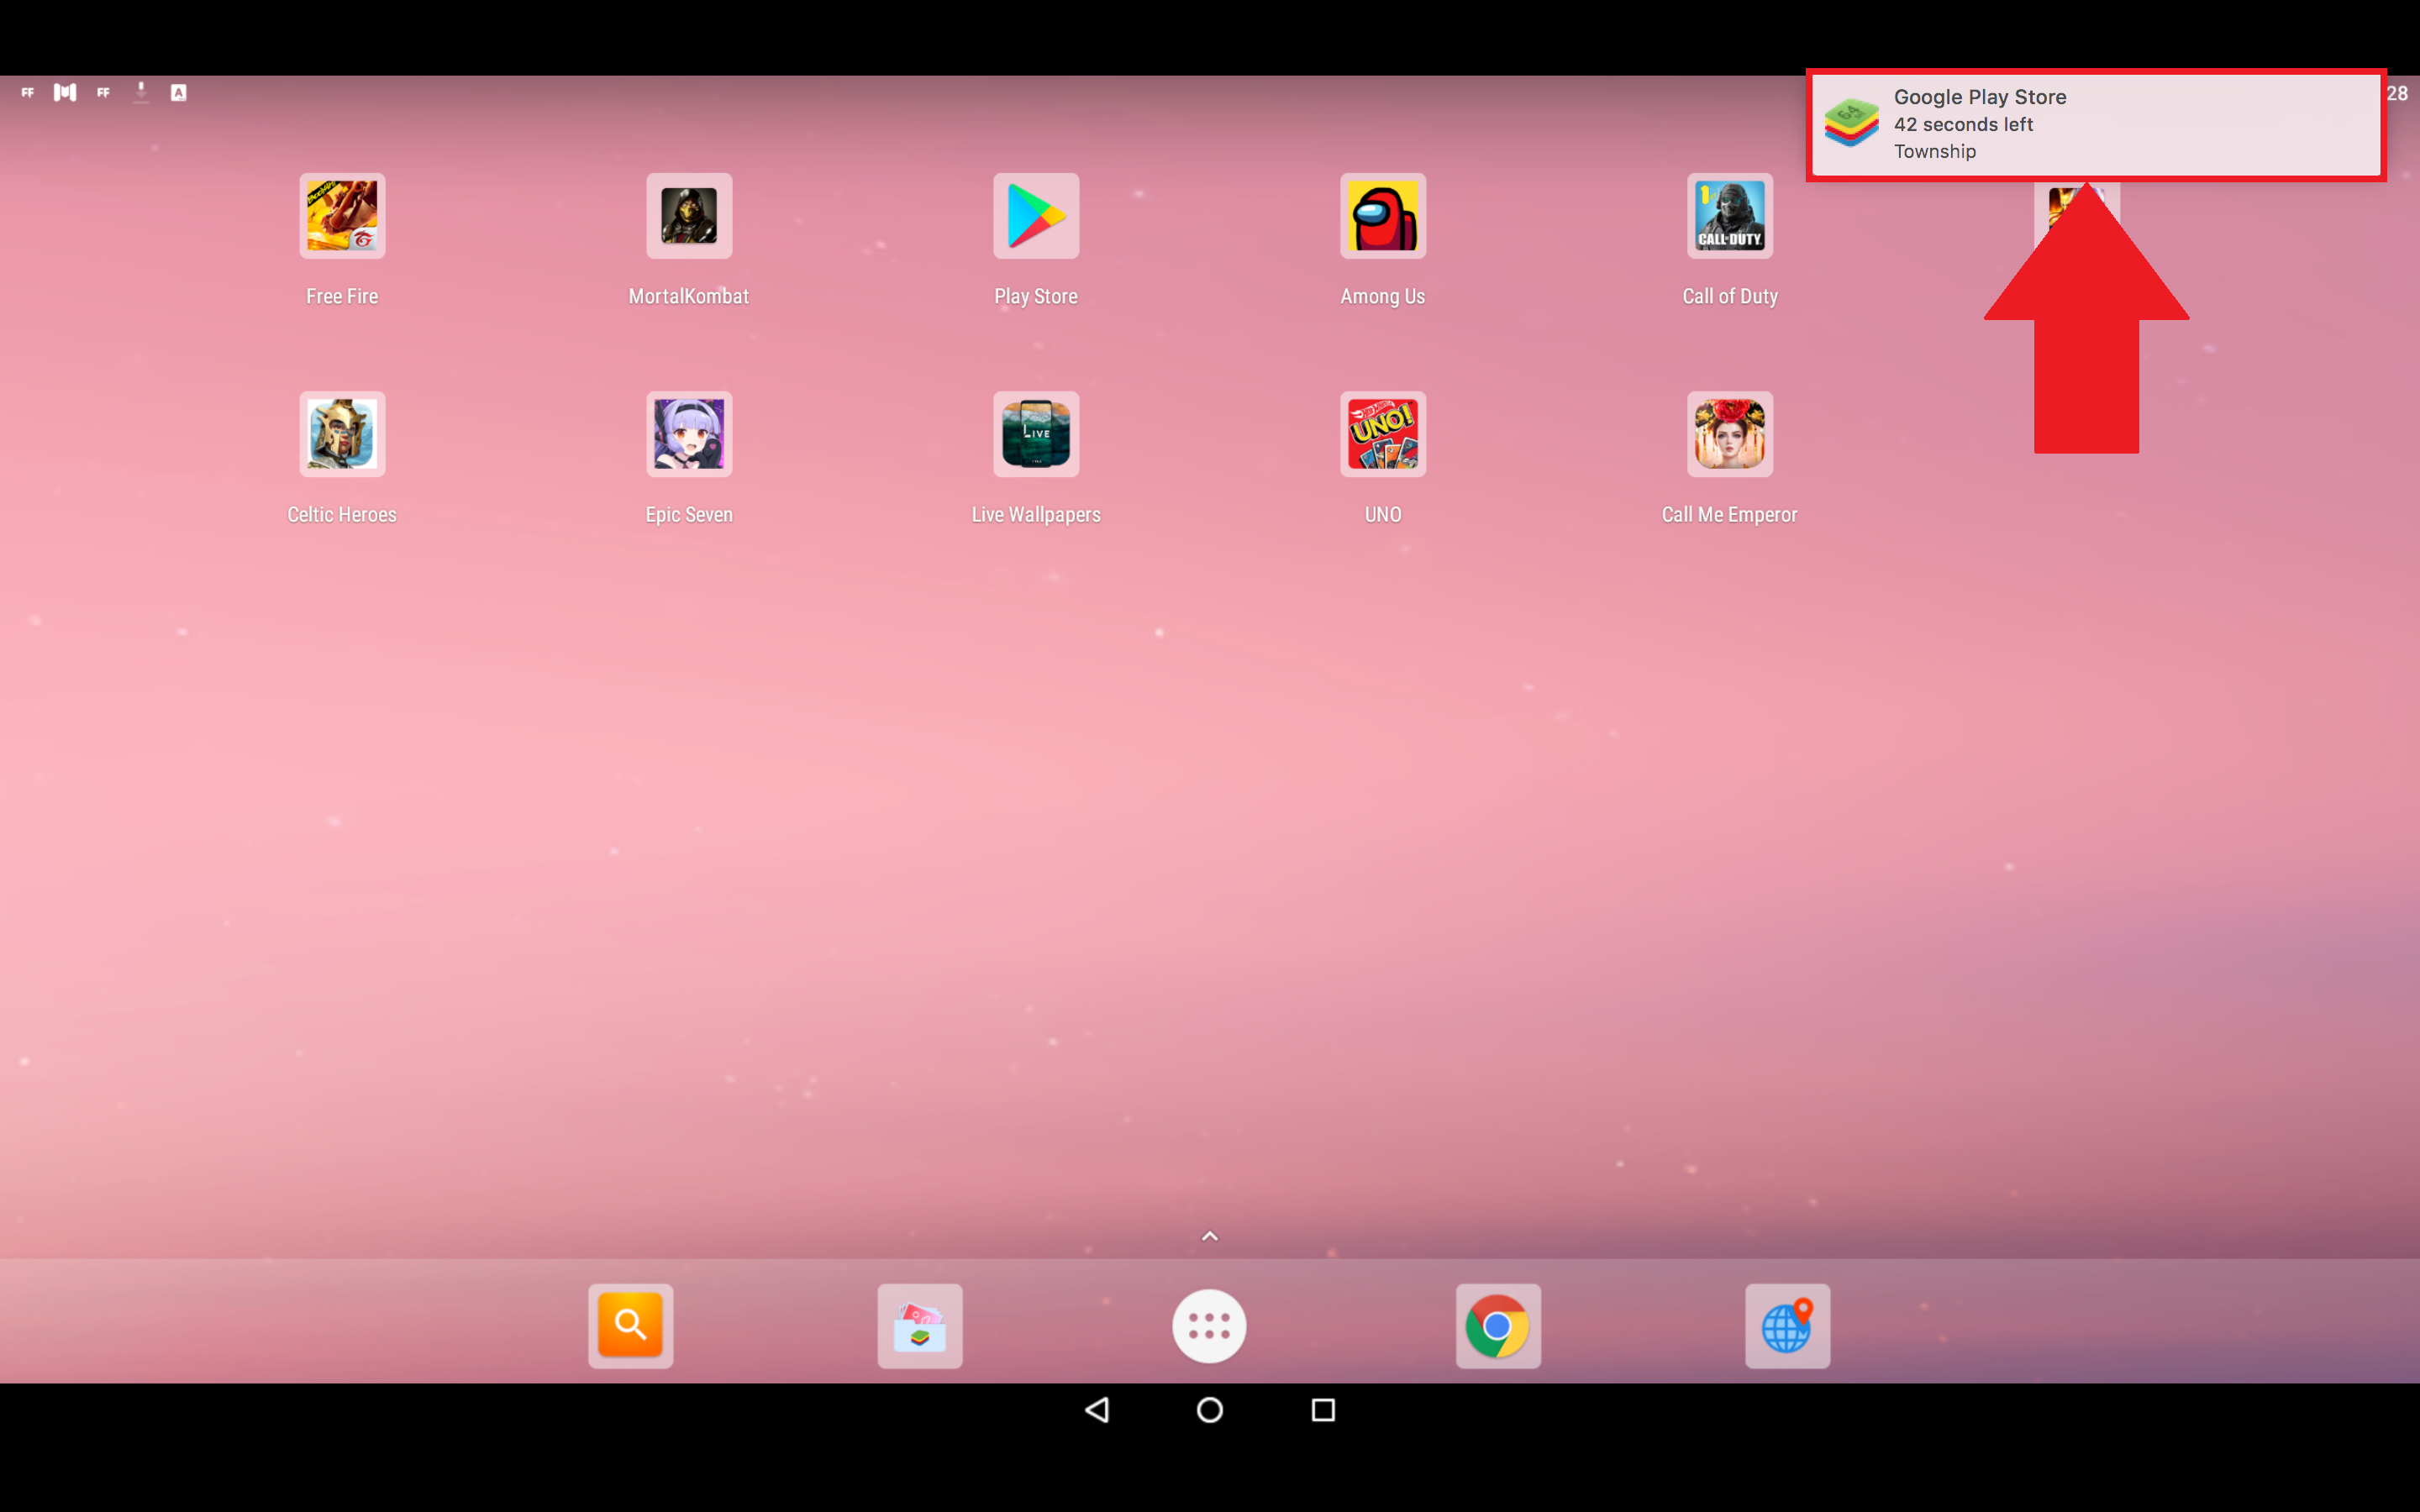Image resolution: width=2420 pixels, height=1512 pixels.
Task: Press the Android Home button
Action: (1209, 1411)
